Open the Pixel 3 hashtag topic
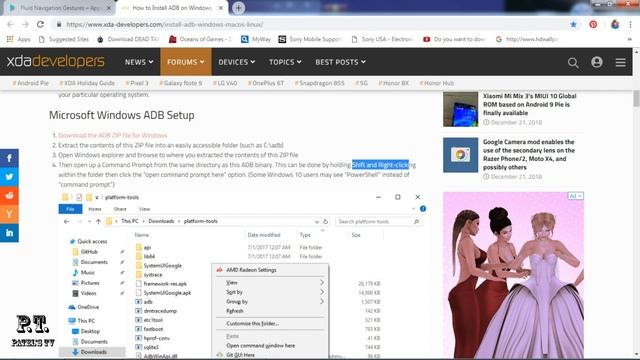Screen dimensions: 640x360 pos(137,83)
